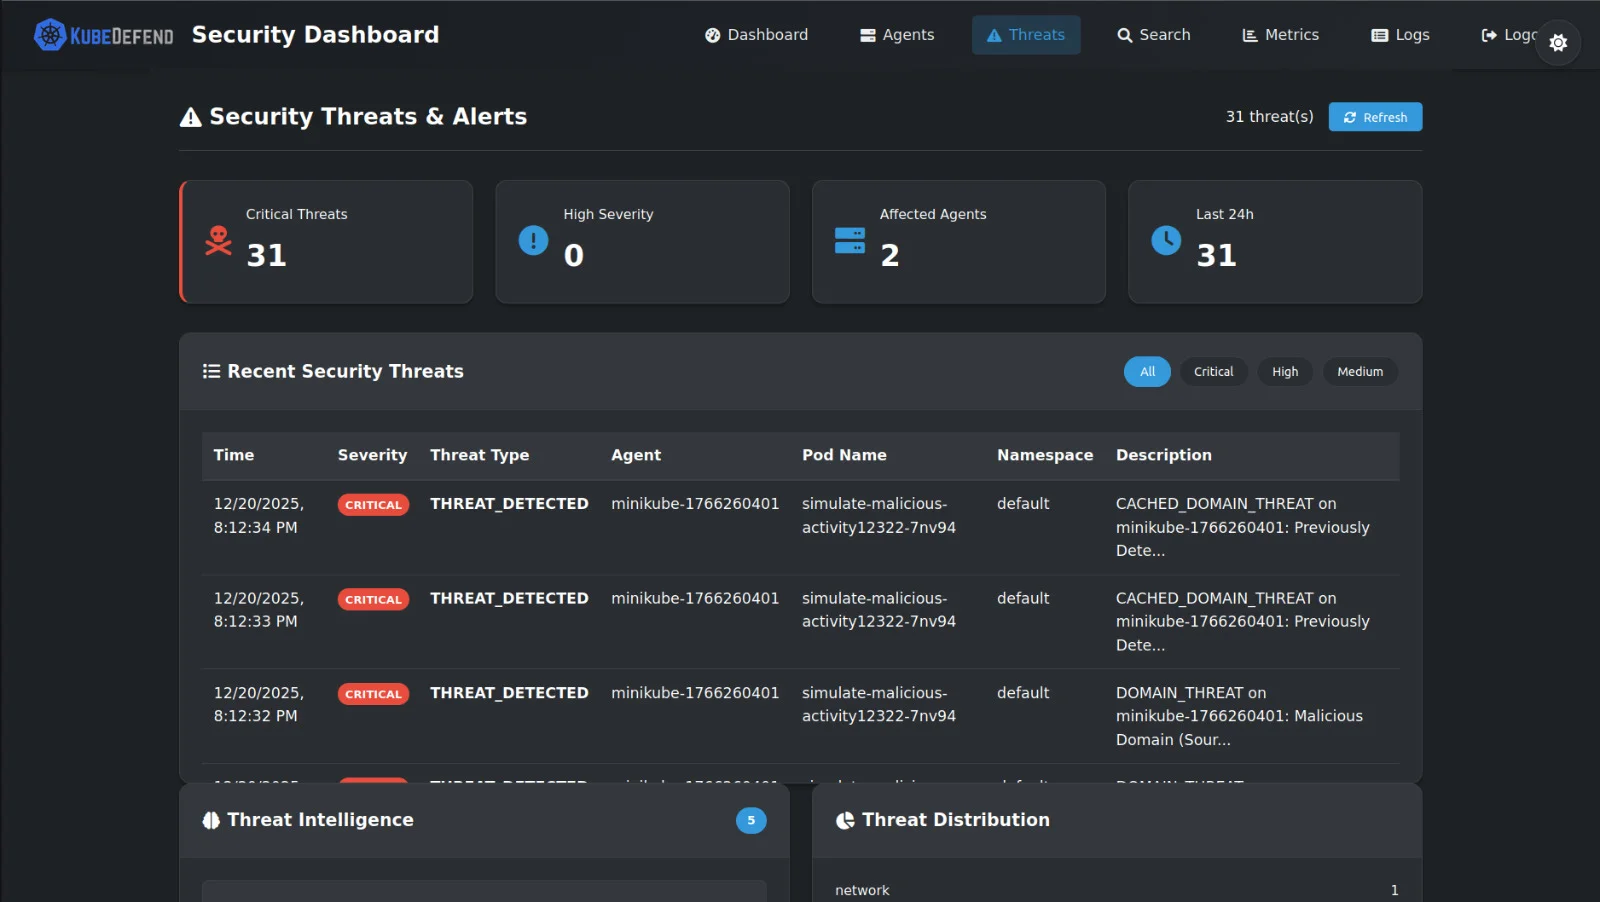This screenshot has width=1600, height=902.
Task: Click the DOMAIN_THREAT description in the 8:12:32 PM row
Action: pos(1239,716)
